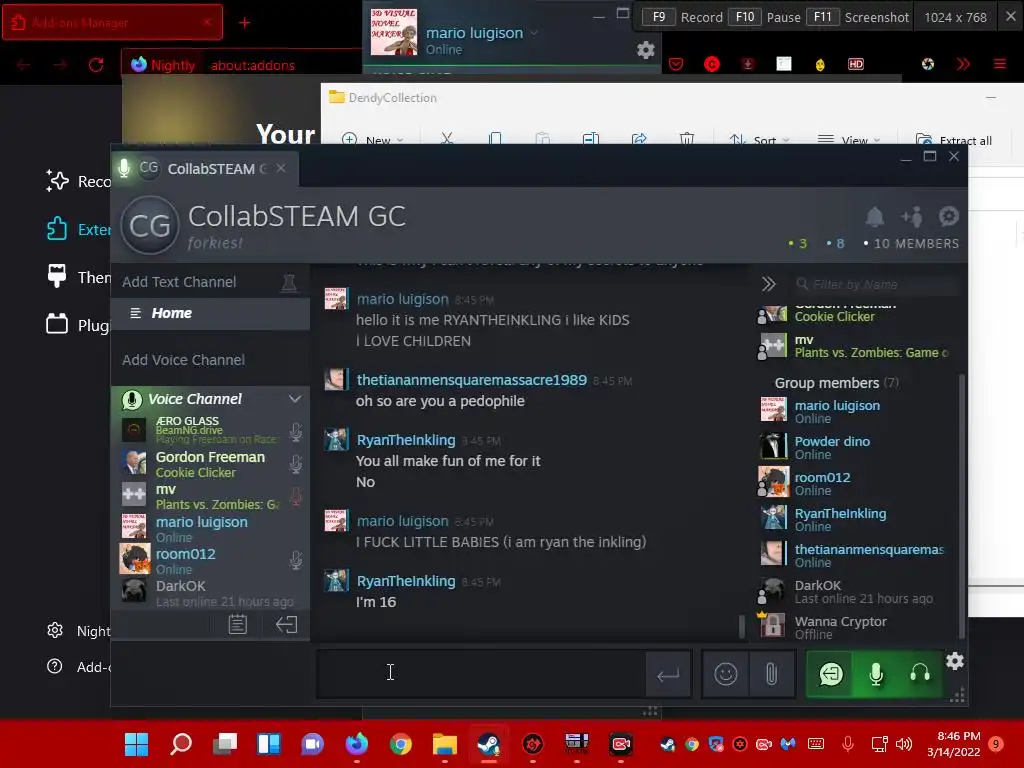Click Windows Start button on taskbar
The image size is (1024, 768).
(x=136, y=744)
